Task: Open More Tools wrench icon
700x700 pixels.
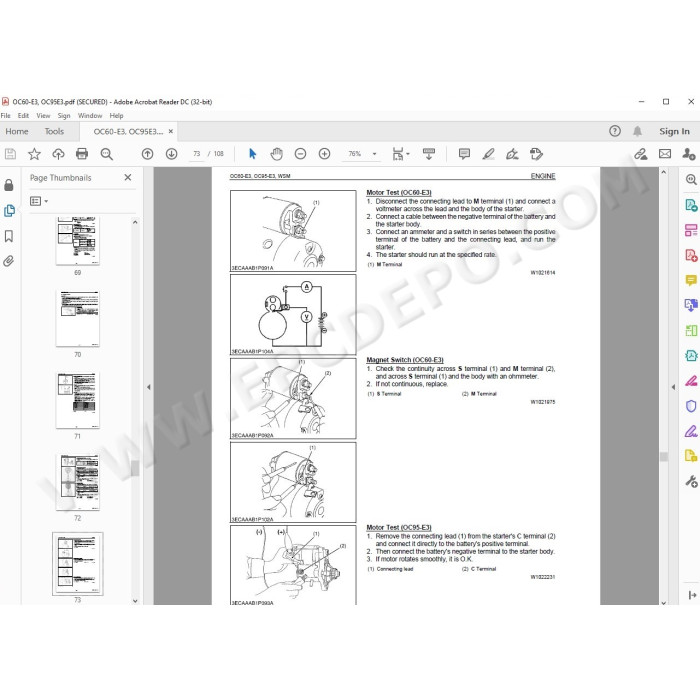Action: pos(691,481)
